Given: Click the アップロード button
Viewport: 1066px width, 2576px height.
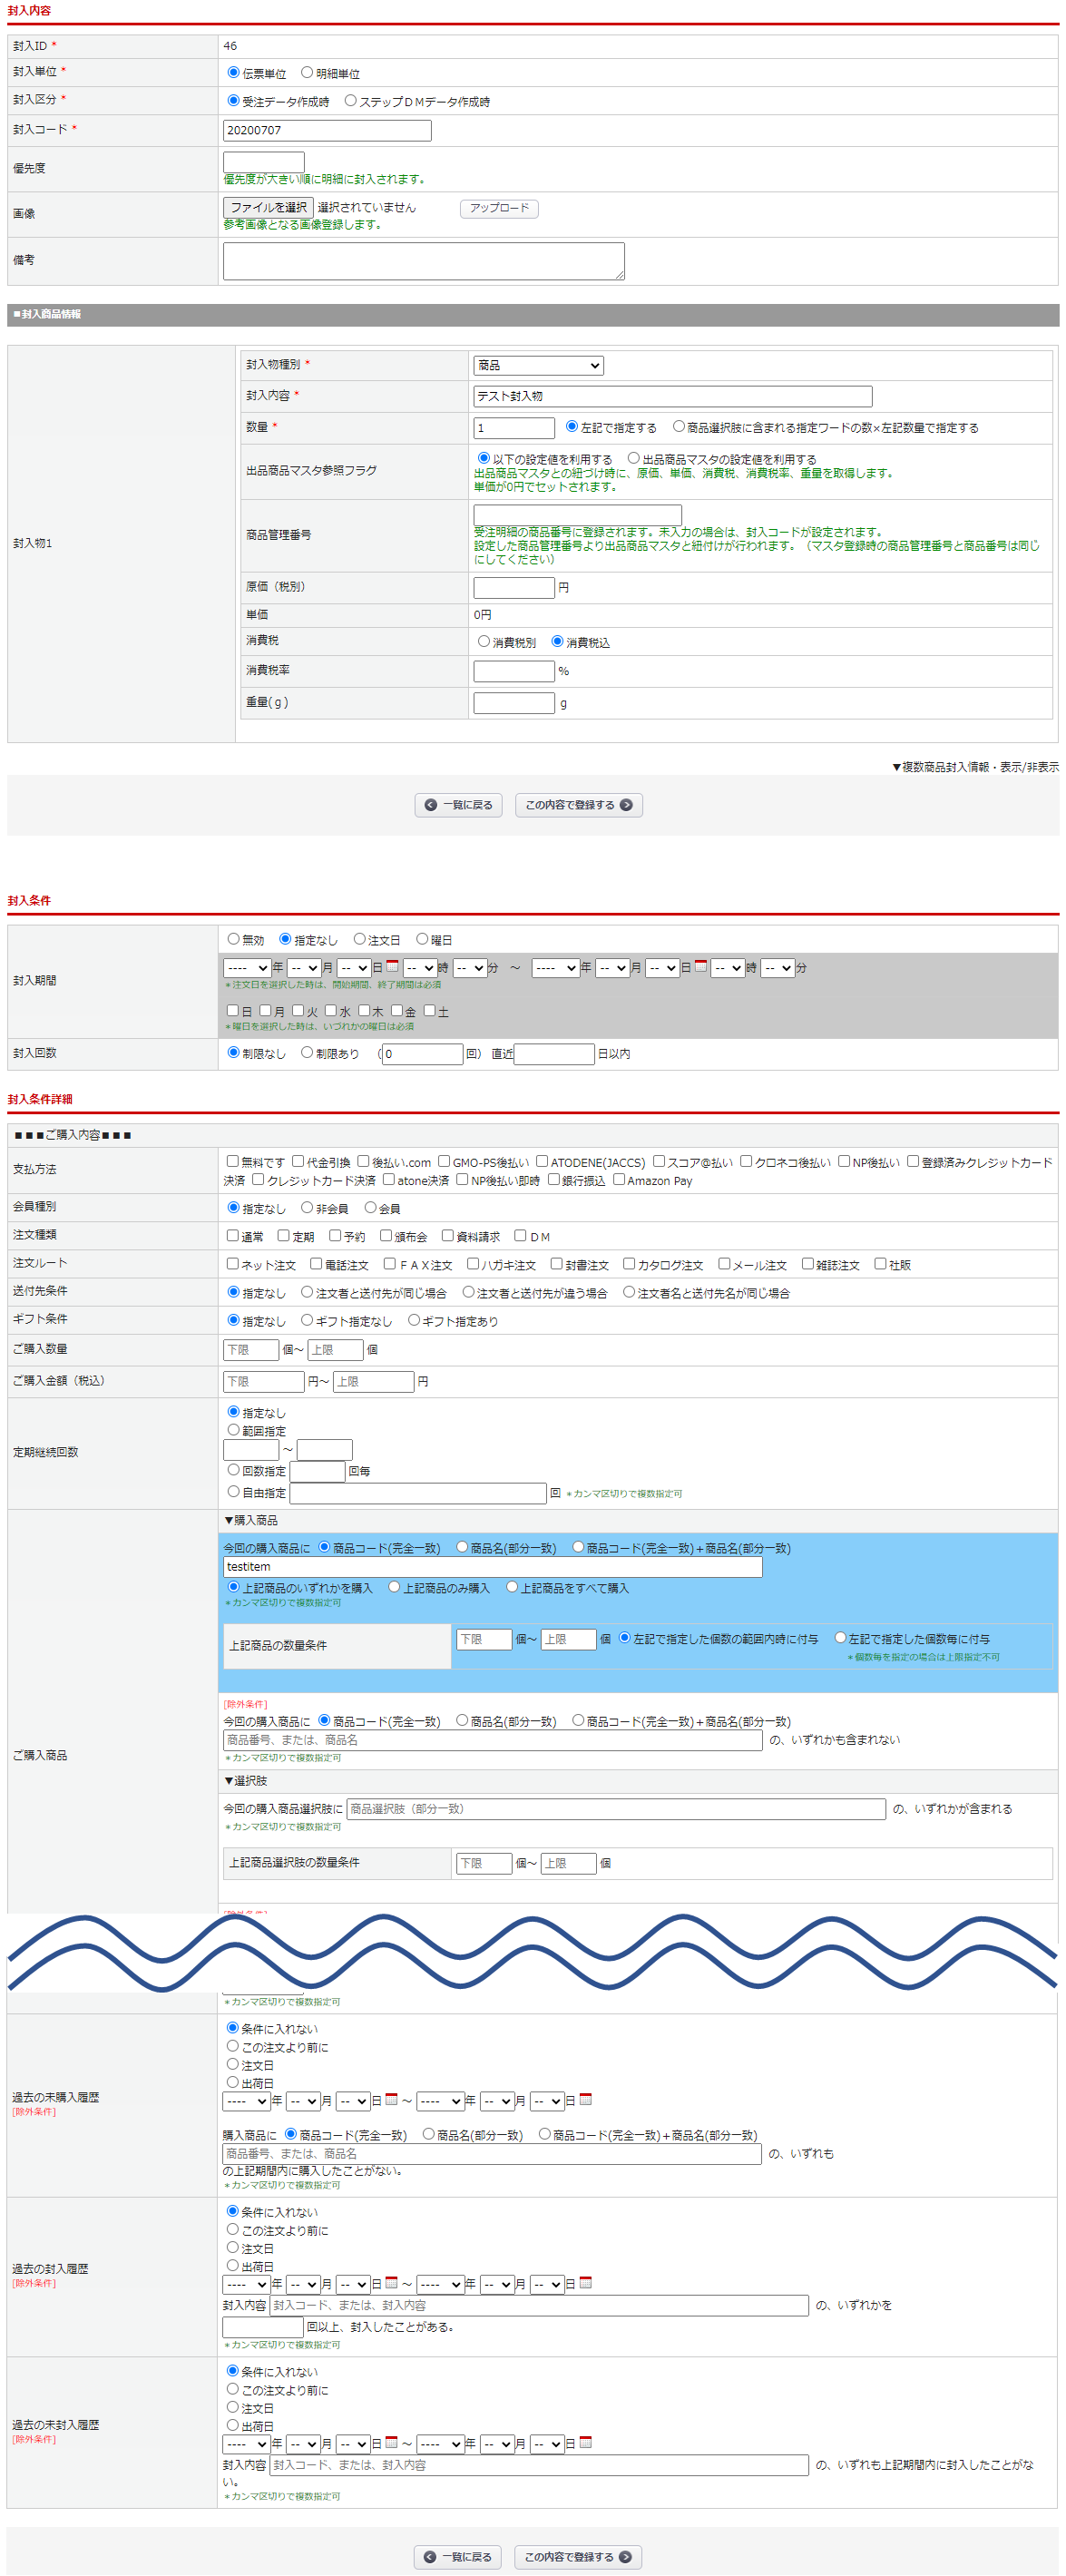Looking at the screenshot, I should tap(499, 208).
